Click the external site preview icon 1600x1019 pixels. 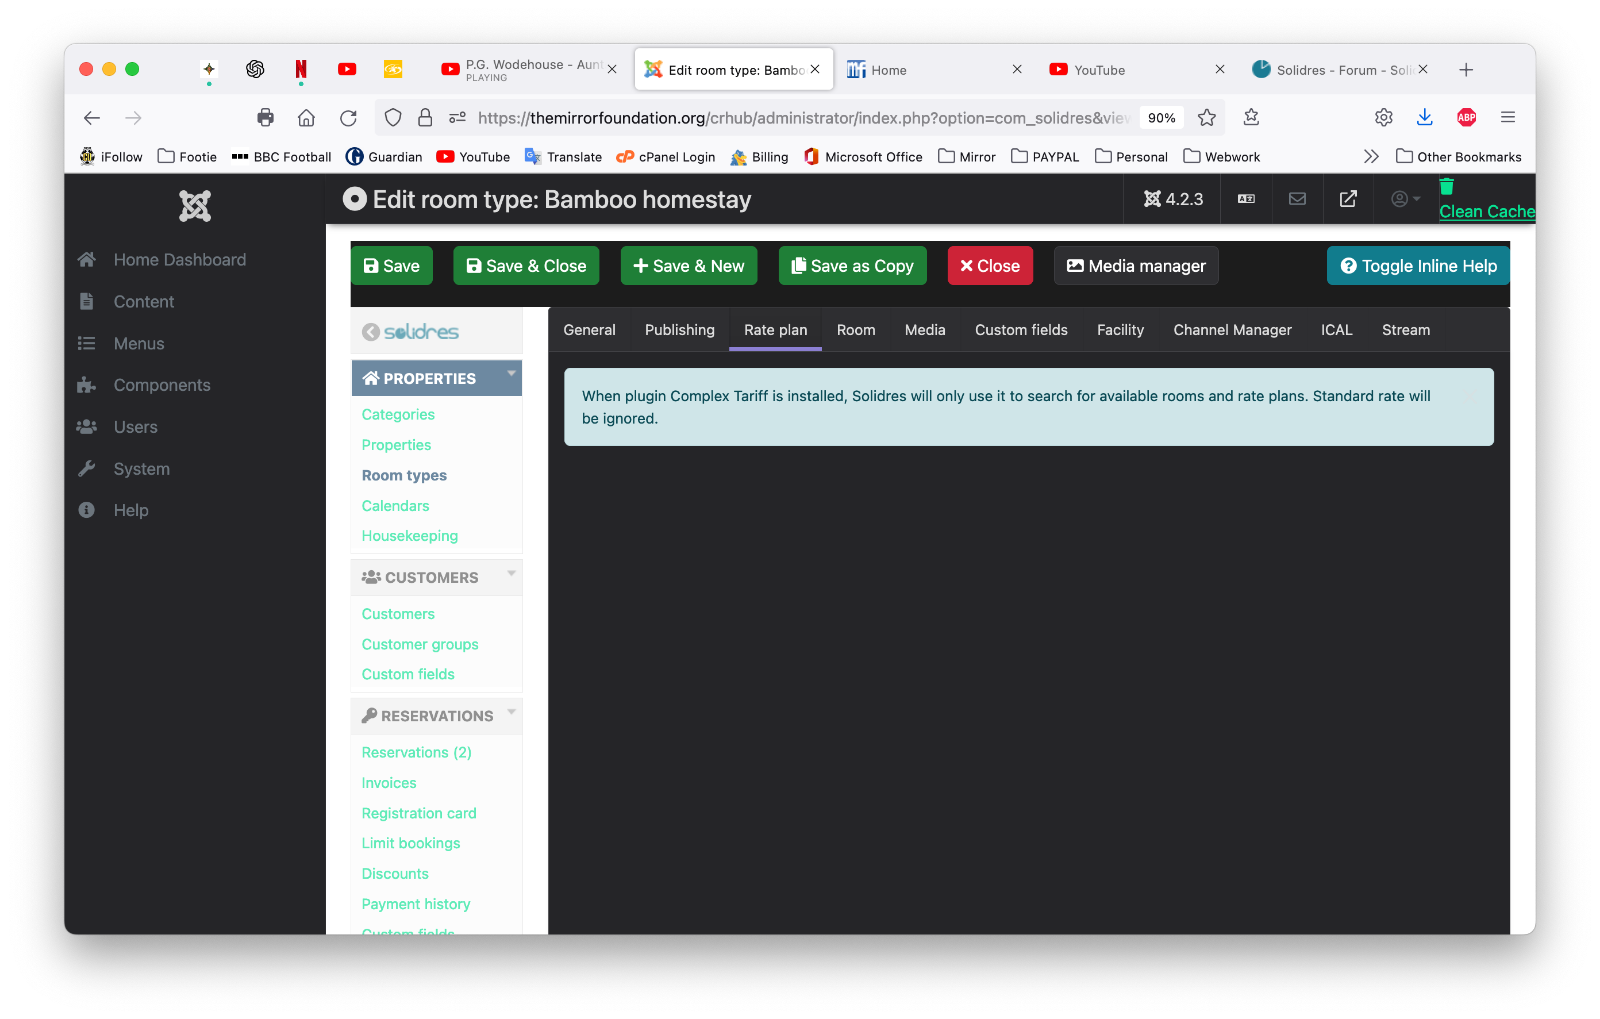pyautogui.click(x=1348, y=199)
